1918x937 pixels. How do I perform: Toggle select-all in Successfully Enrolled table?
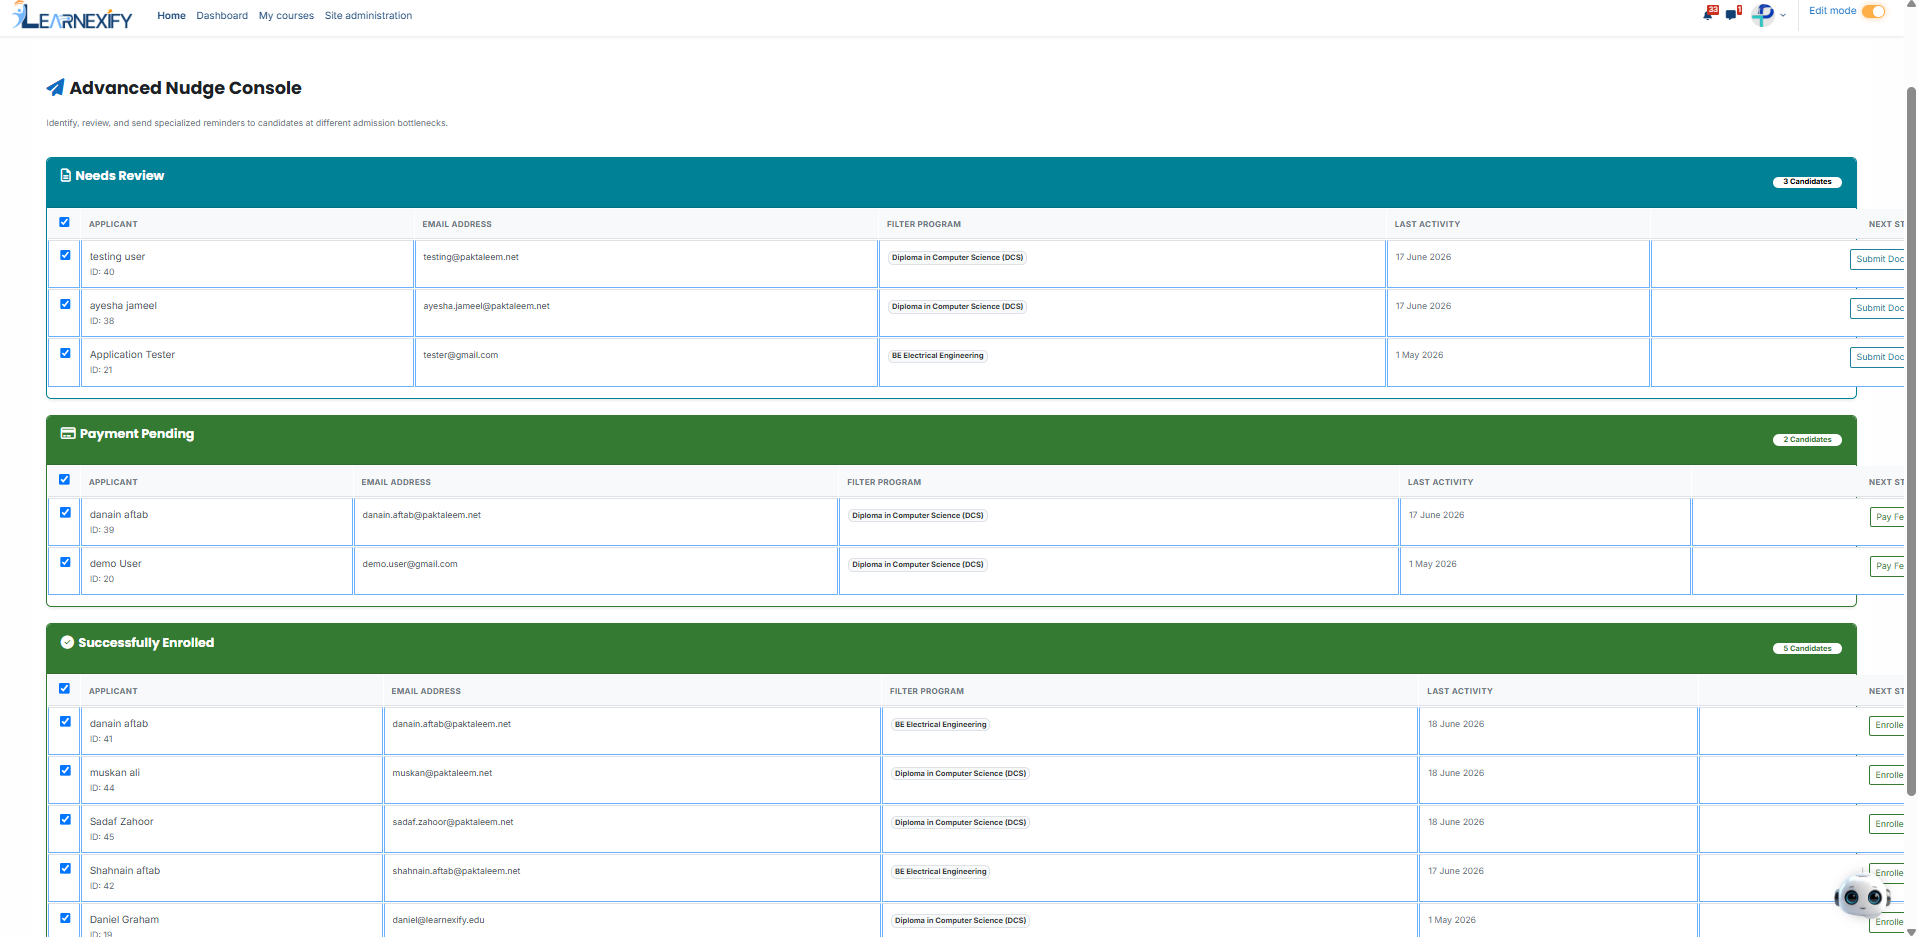[64, 689]
